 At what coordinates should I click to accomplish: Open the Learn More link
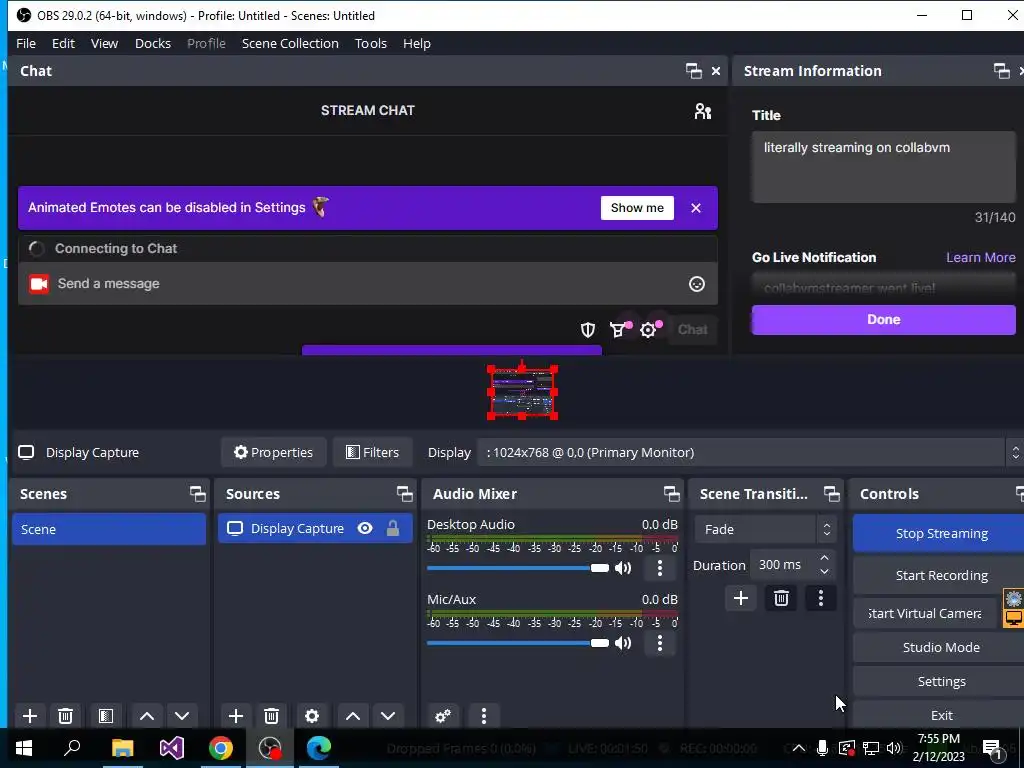click(981, 257)
